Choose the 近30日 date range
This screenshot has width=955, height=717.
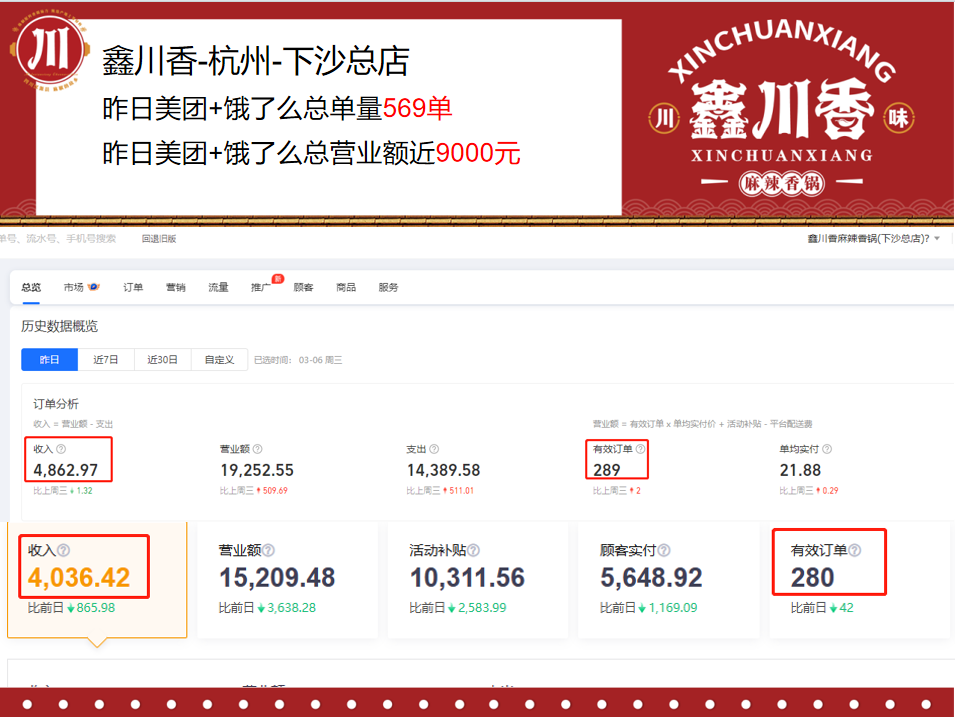pos(163,359)
